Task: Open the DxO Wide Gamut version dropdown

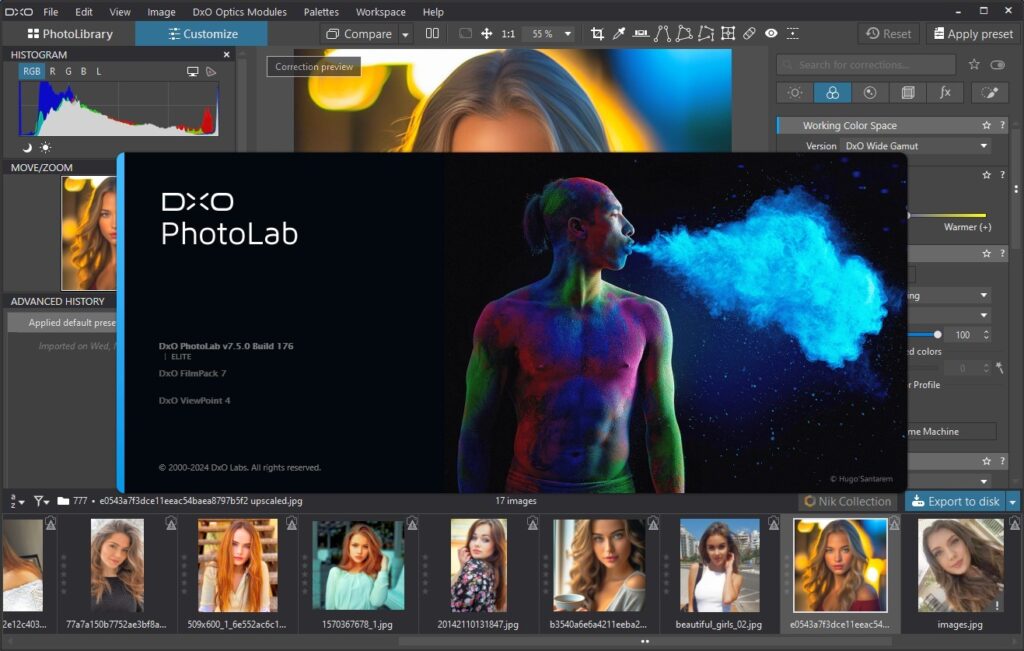Action: [x=915, y=146]
